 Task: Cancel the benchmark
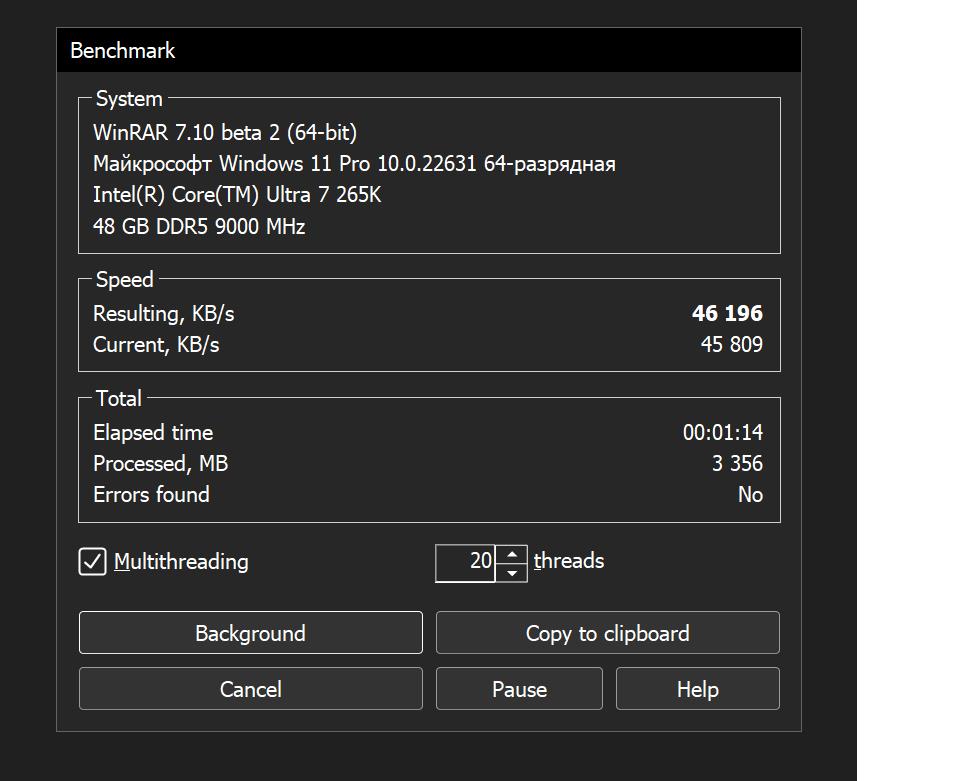coord(250,689)
